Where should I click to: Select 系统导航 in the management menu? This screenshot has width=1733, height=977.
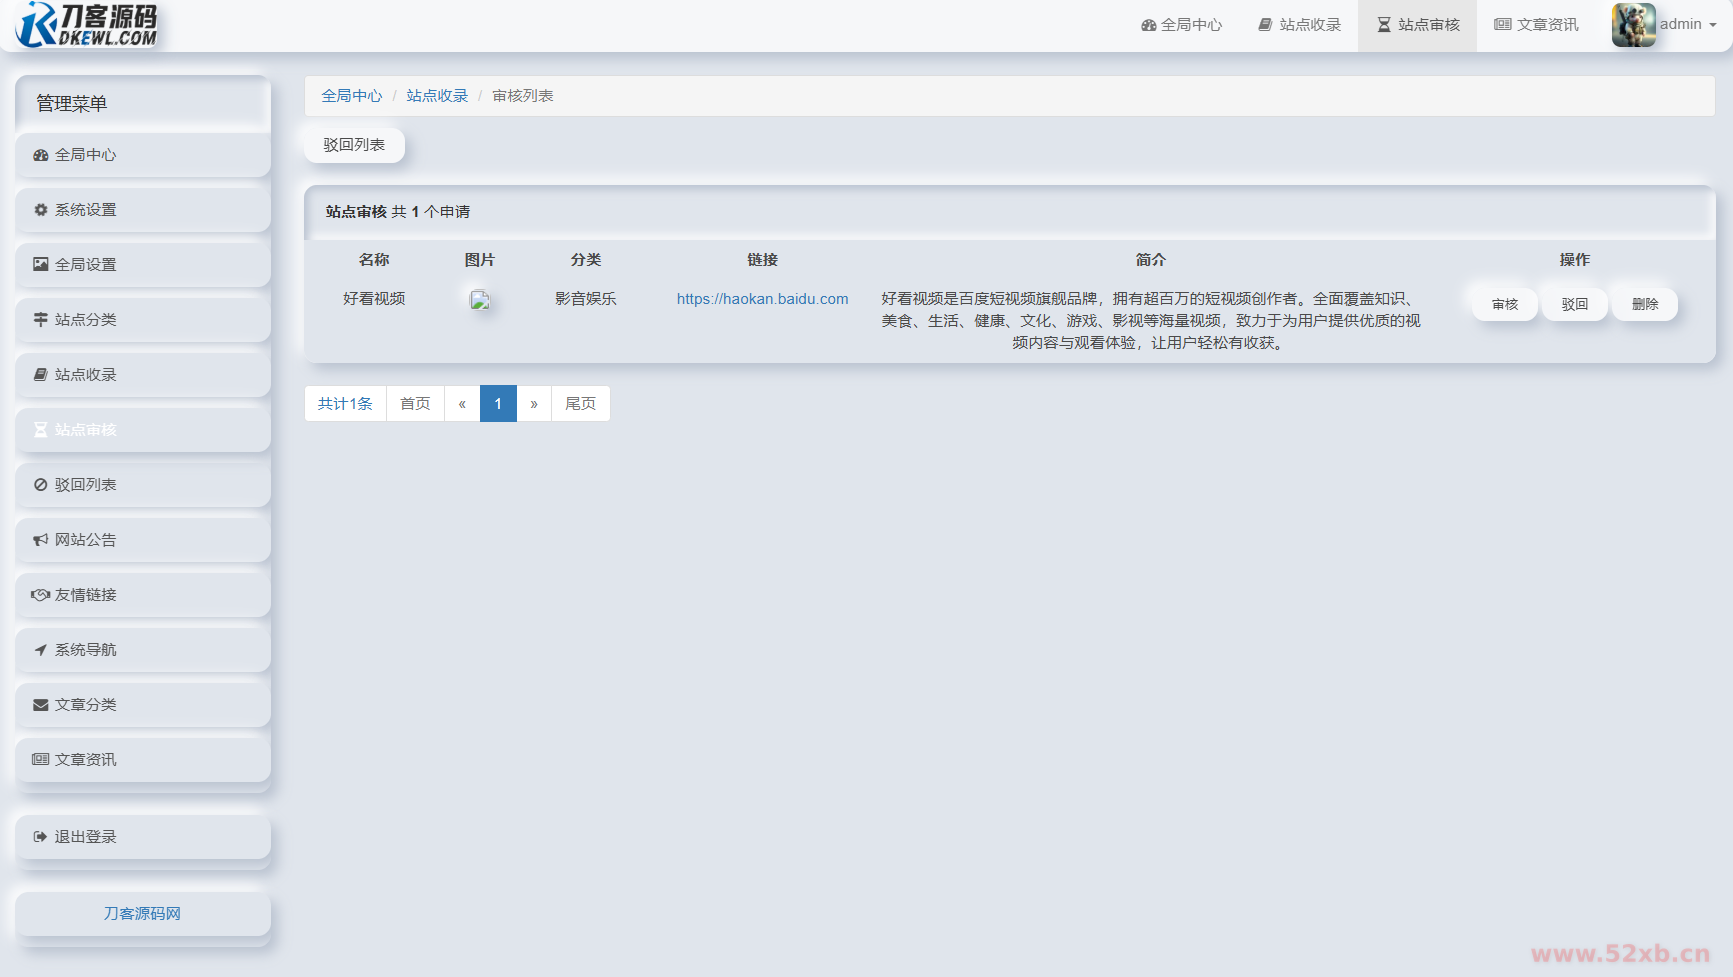pos(85,650)
